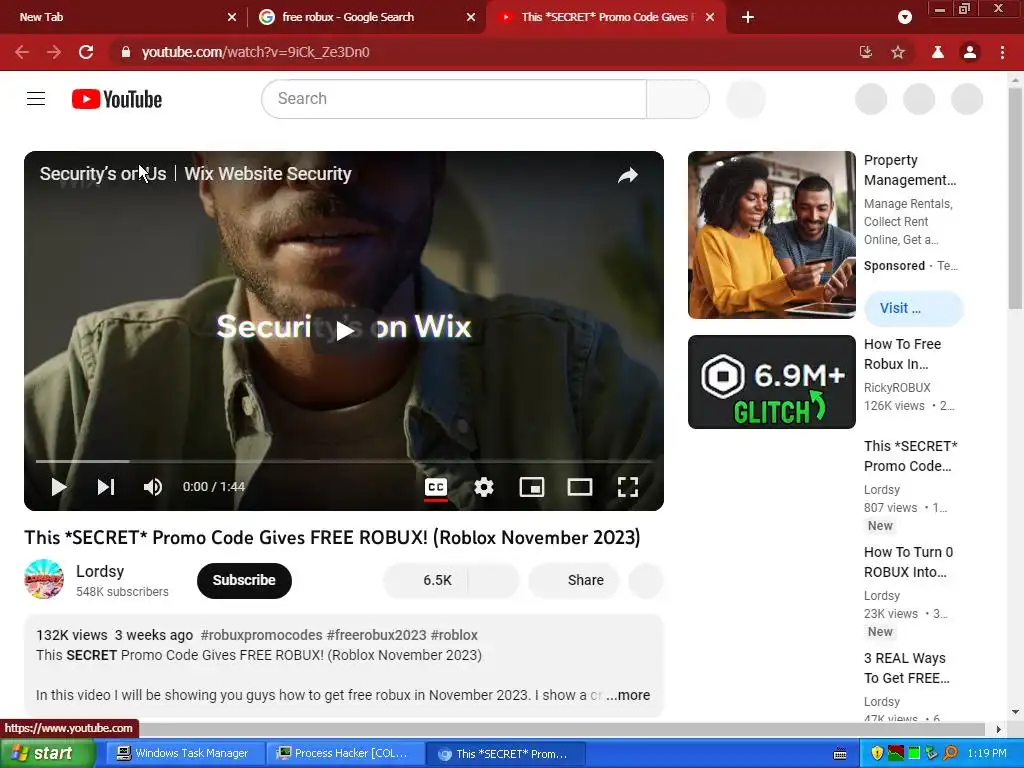Switch to Process Hacker in taskbar
The height and width of the screenshot is (768, 1024).
(x=344, y=754)
